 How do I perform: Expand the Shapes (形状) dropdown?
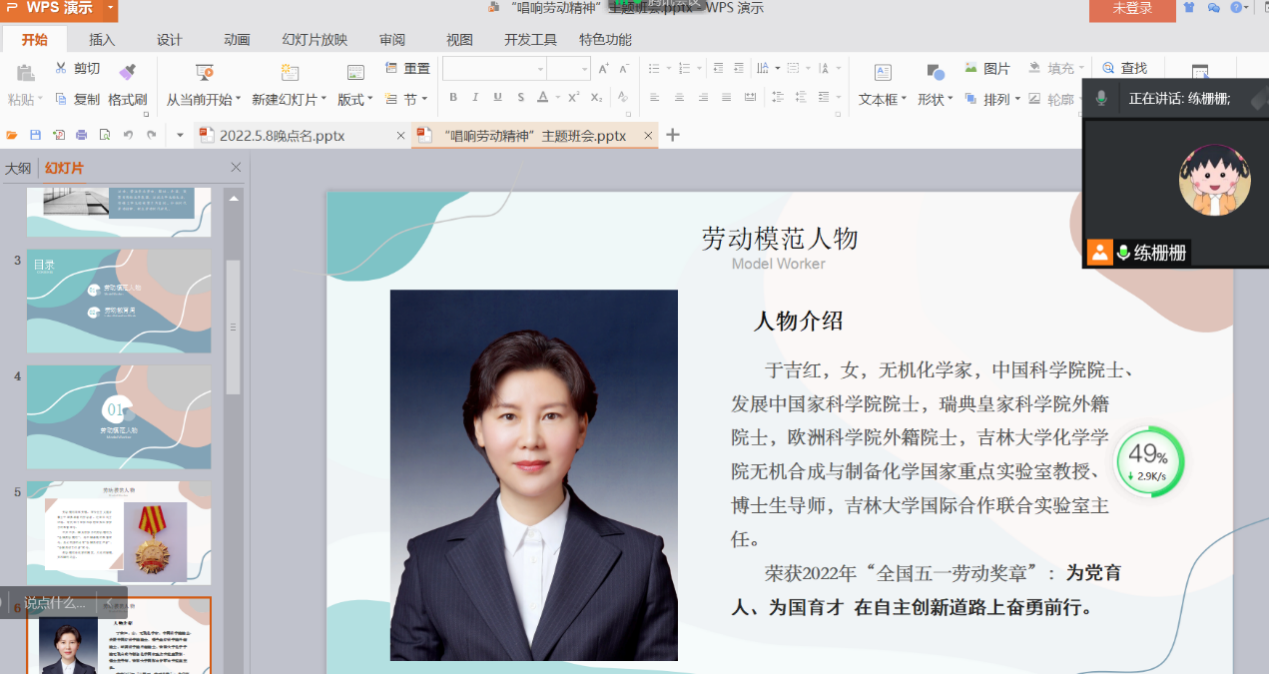point(935,99)
